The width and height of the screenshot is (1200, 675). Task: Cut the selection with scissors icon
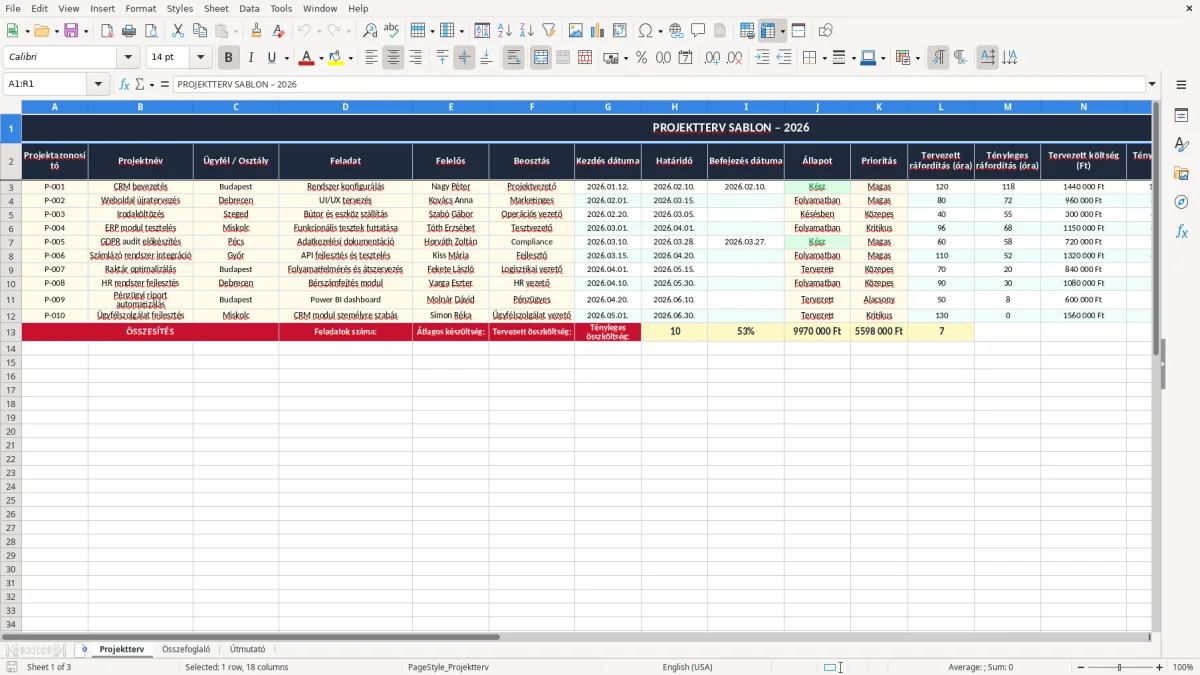[178, 31]
